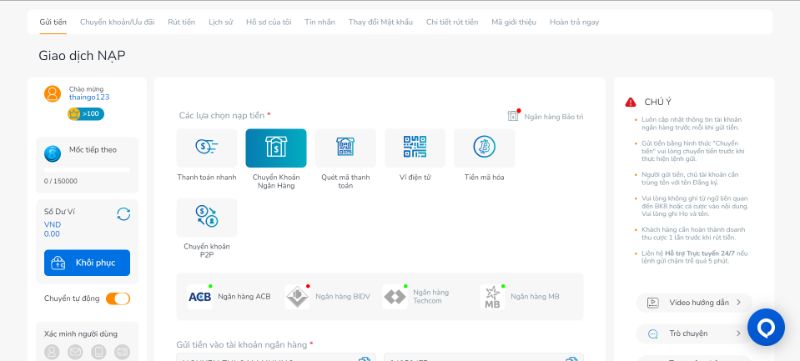
Task: Select the Tiền mã hóa bitcoin icon
Action: [x=484, y=148]
